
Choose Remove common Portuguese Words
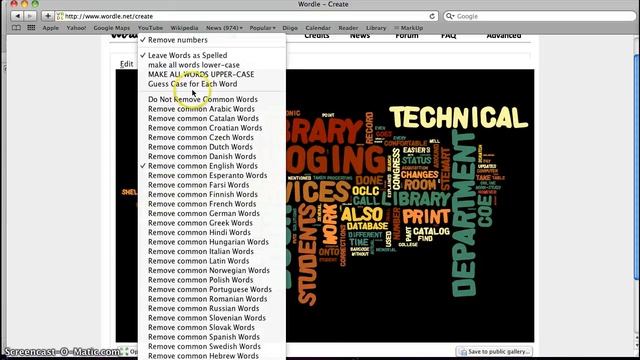212,289
